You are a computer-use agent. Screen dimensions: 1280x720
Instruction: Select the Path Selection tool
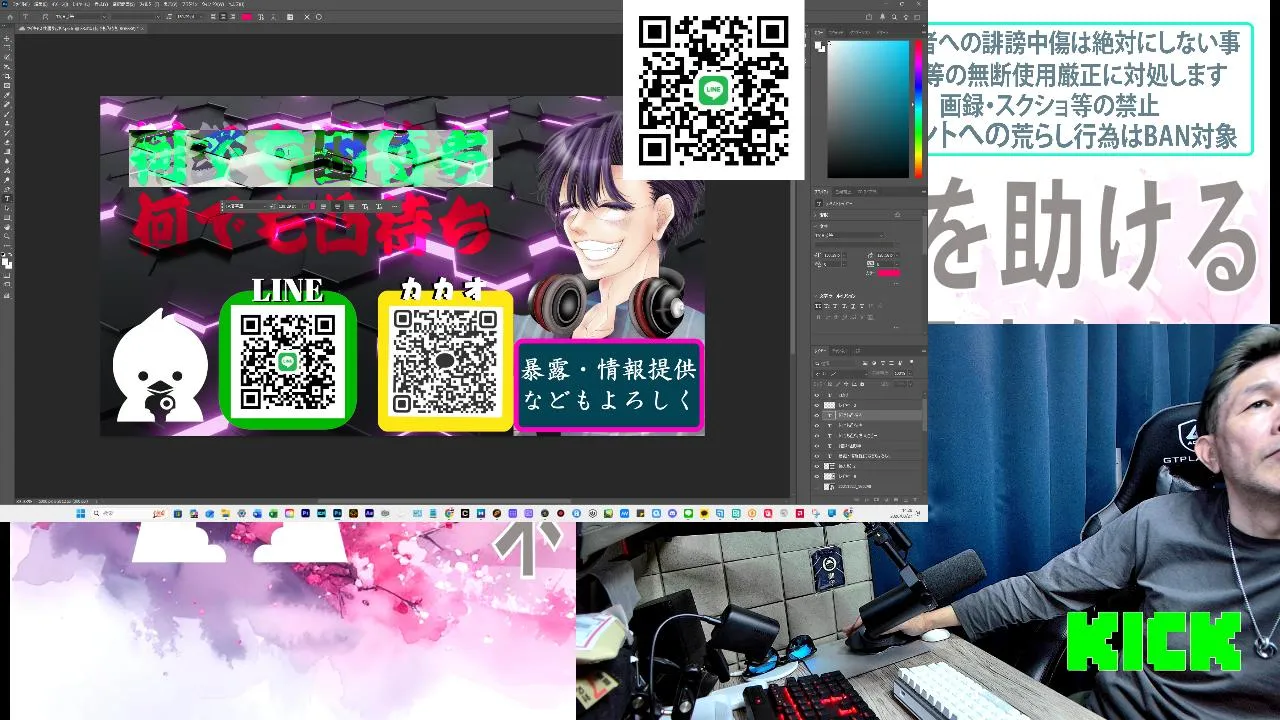(9, 208)
